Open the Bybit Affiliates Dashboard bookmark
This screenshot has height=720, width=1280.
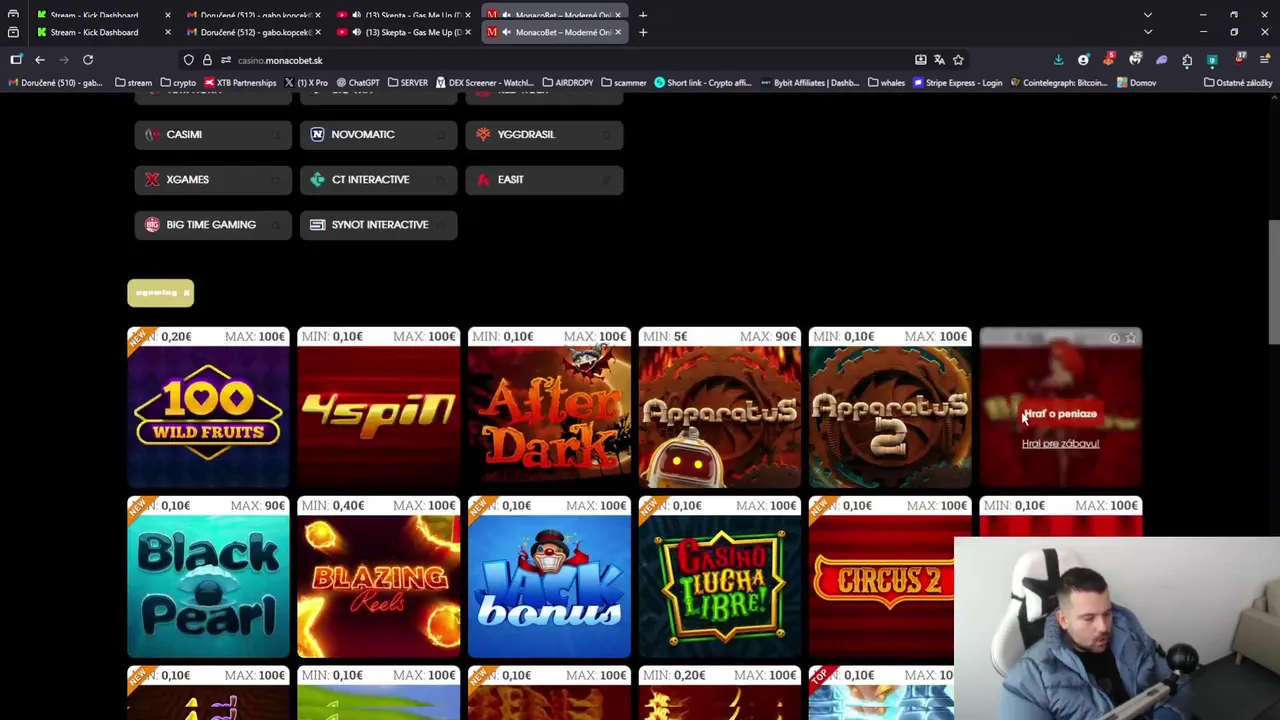pyautogui.click(x=810, y=83)
